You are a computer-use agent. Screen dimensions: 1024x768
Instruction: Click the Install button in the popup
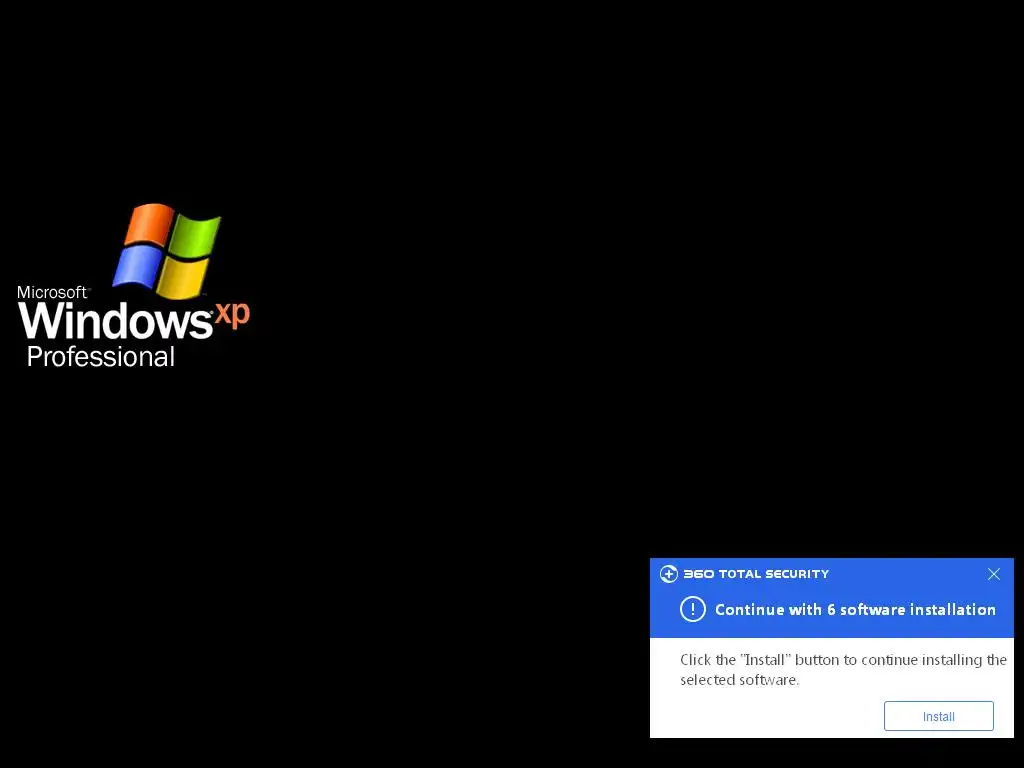point(938,716)
